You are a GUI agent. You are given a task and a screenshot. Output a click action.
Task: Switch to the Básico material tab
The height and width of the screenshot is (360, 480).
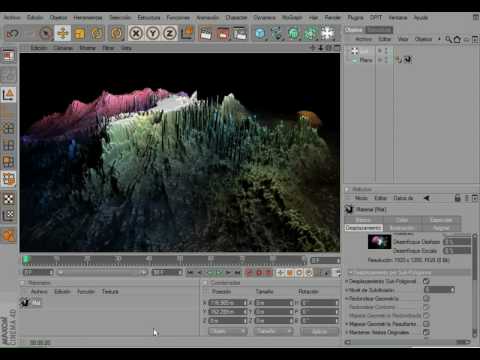click(x=363, y=220)
